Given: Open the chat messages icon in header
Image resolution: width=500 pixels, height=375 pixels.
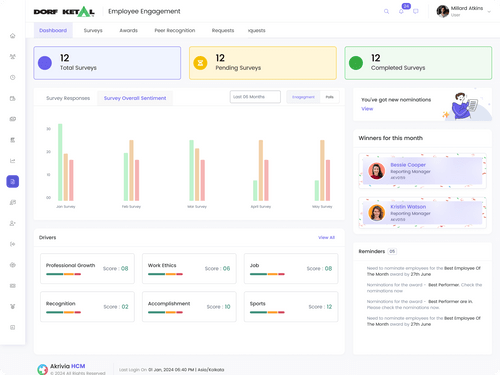Looking at the screenshot, I should click(416, 11).
